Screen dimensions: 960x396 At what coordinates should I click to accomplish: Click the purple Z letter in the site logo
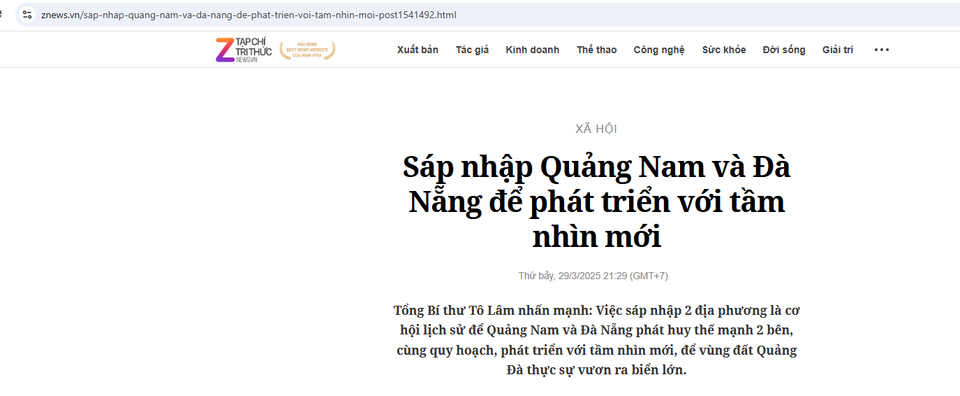[224, 50]
